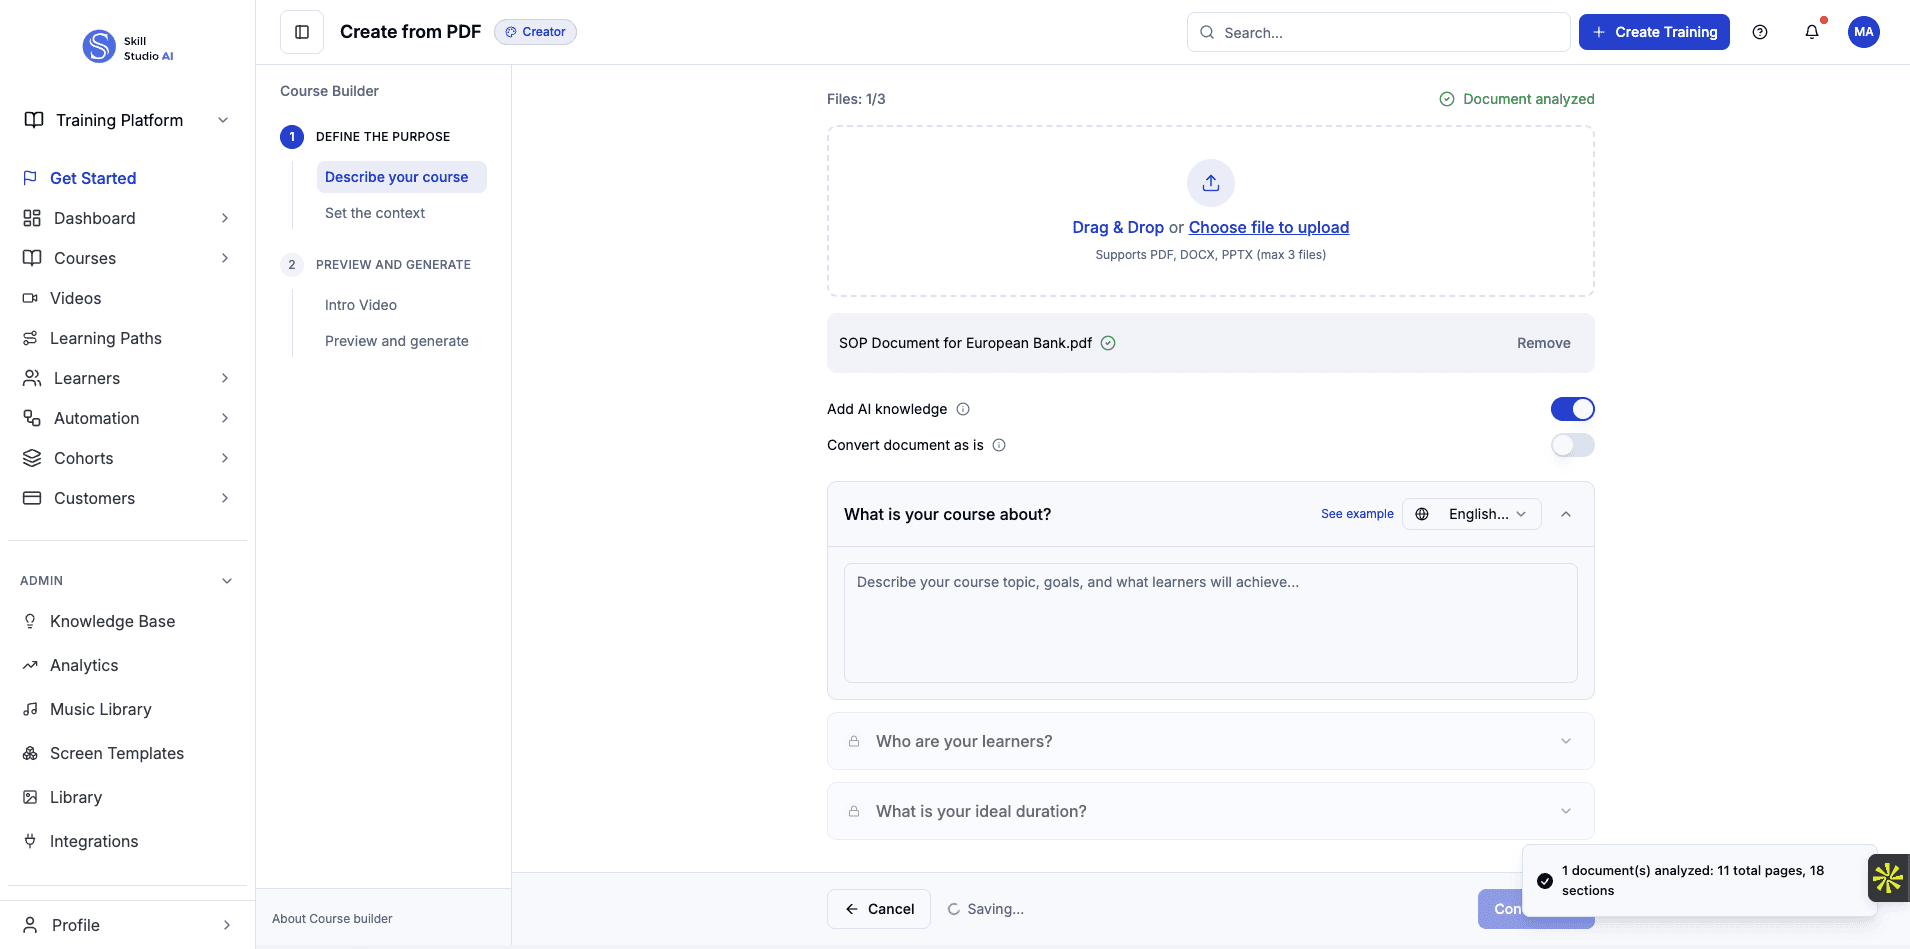Open the Knowledge Base admin section
1910x949 pixels.
(x=112, y=621)
